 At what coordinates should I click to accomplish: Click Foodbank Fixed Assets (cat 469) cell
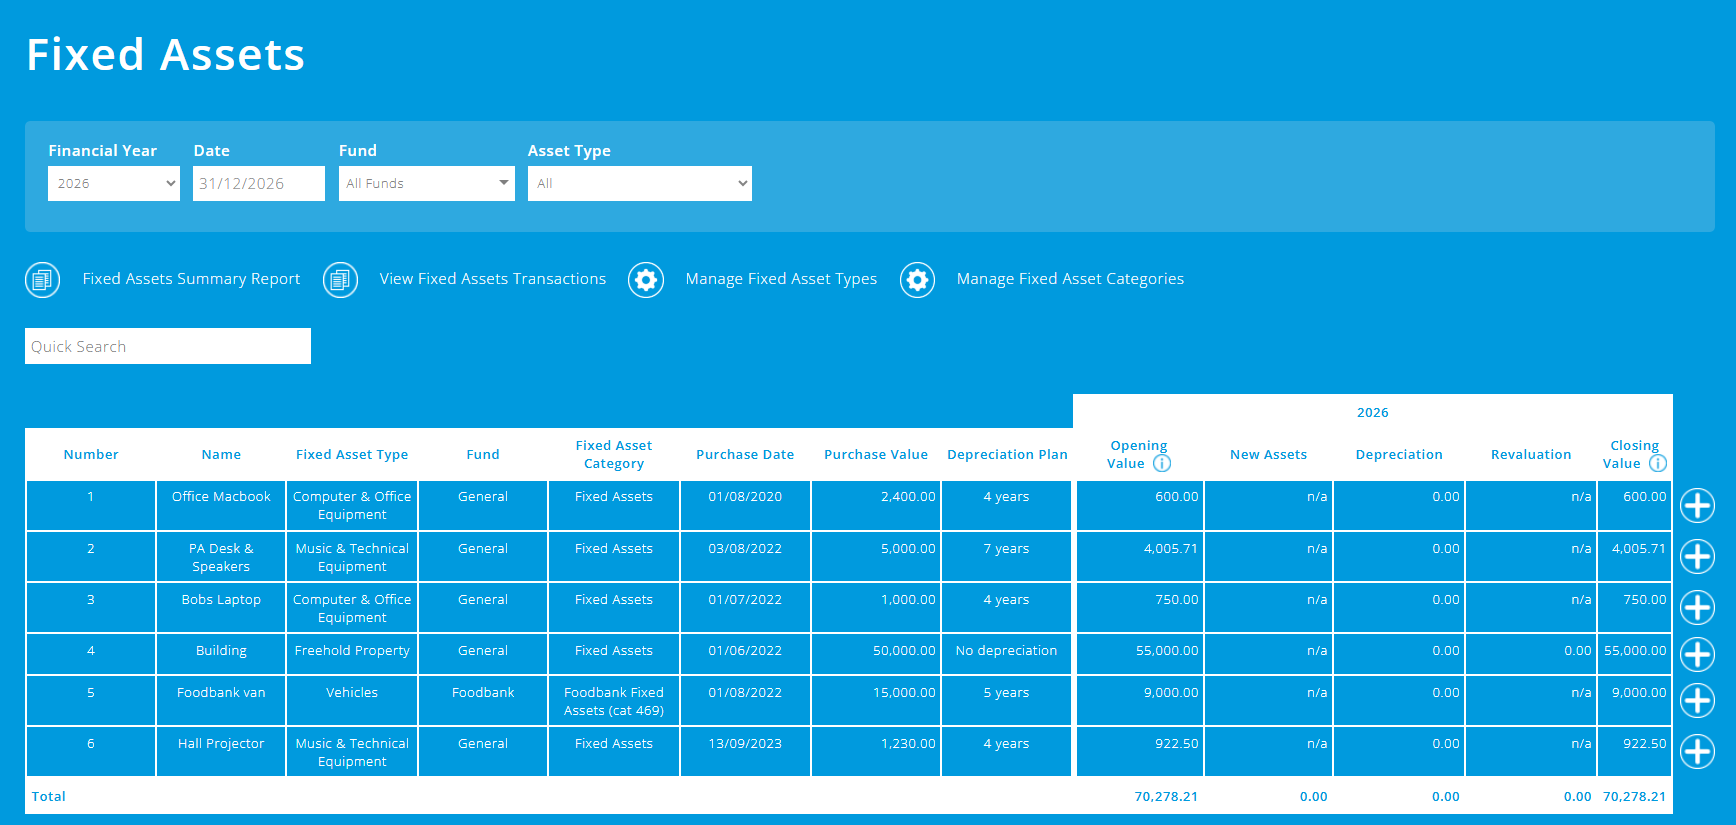pyautogui.click(x=614, y=701)
